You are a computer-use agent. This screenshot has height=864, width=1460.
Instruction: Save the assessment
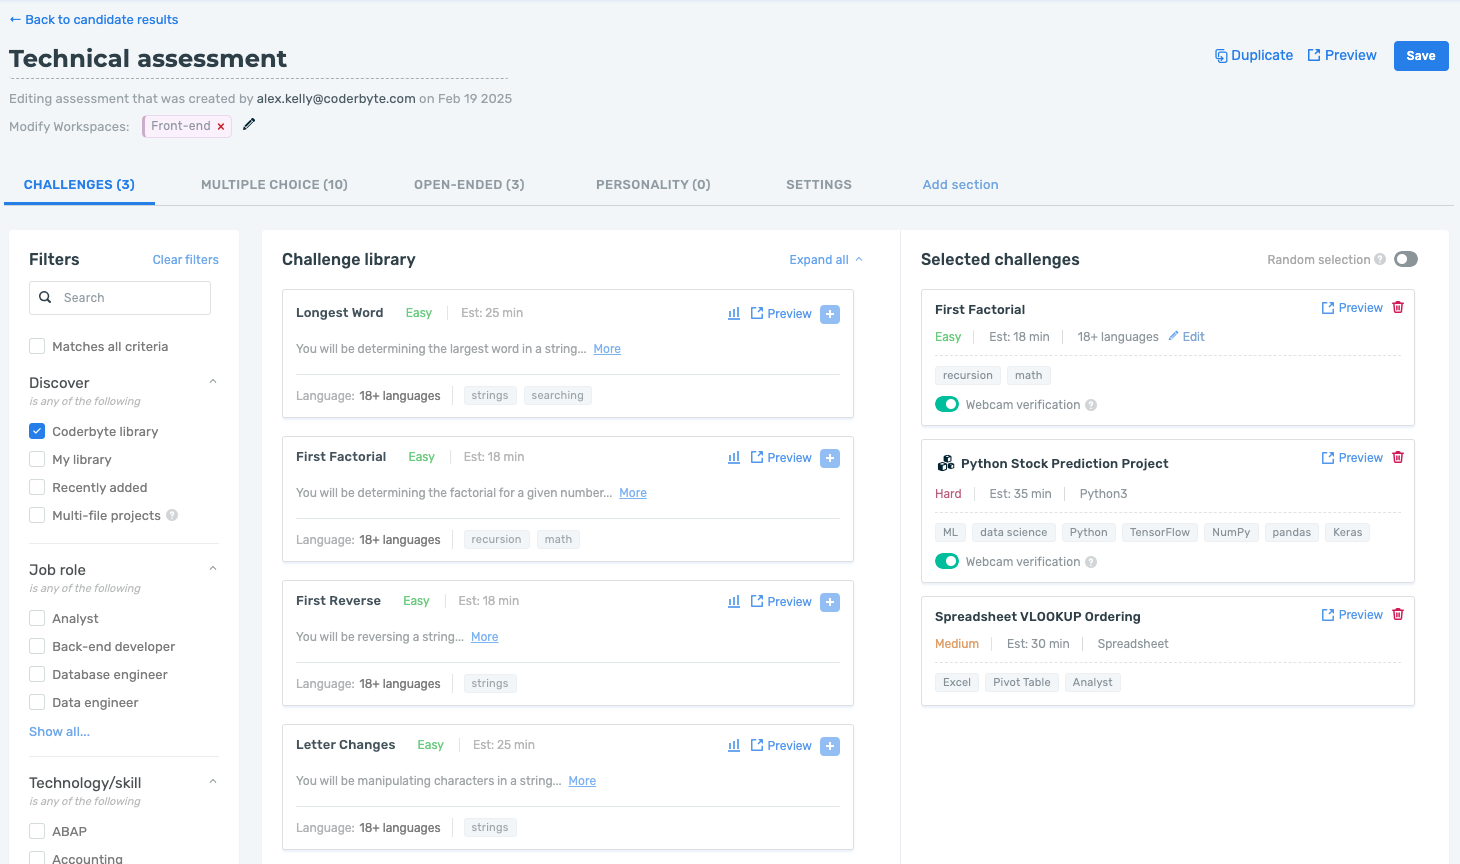1421,55
